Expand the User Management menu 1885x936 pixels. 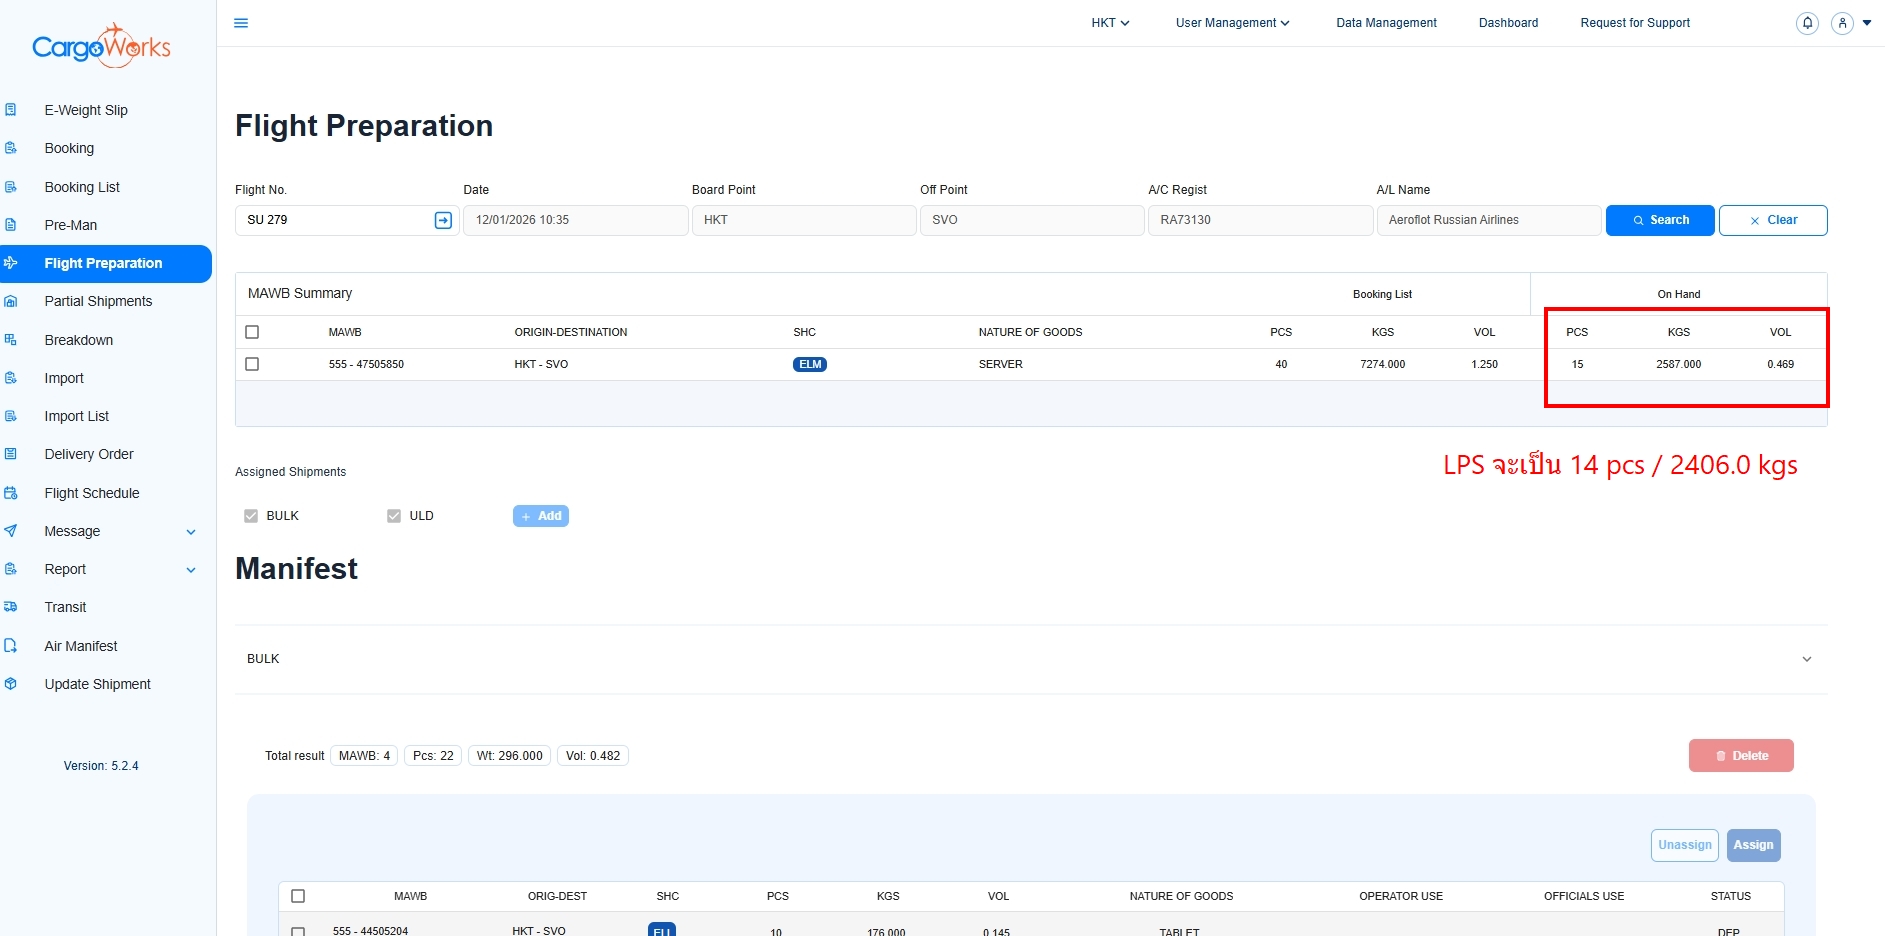1232,23
